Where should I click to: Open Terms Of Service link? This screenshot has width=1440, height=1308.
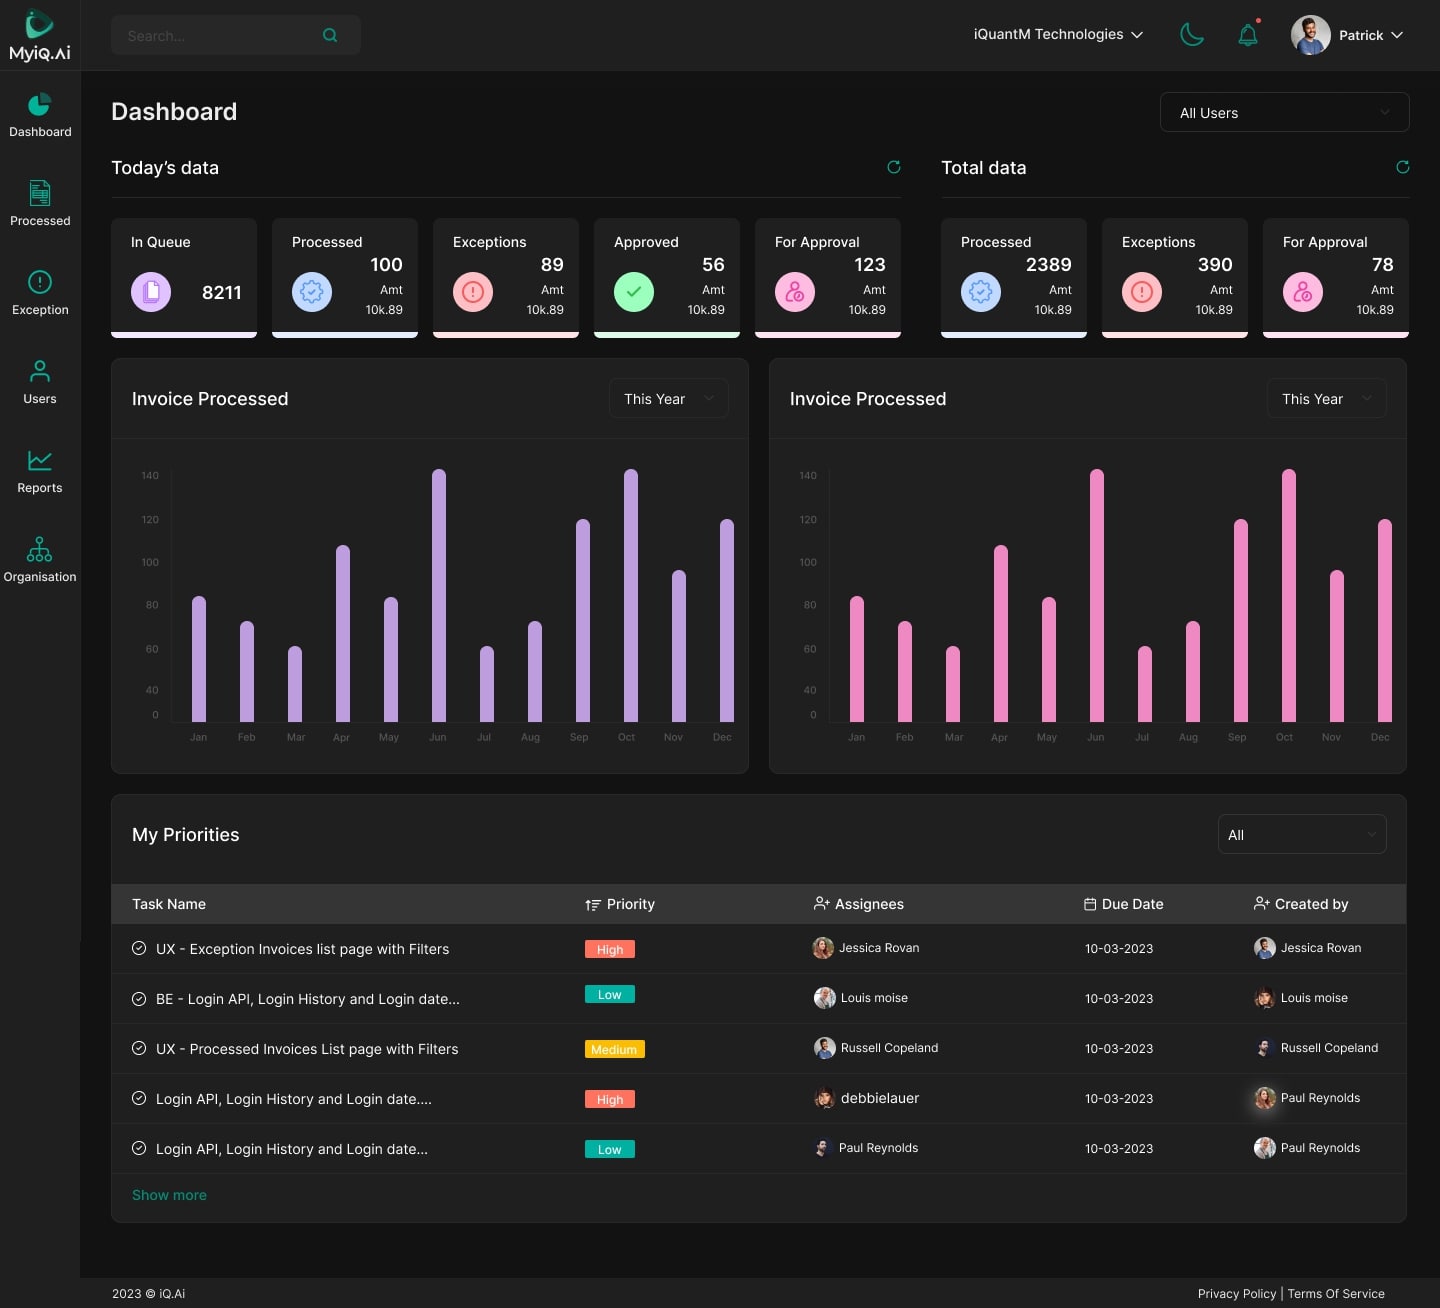pyautogui.click(x=1336, y=1293)
